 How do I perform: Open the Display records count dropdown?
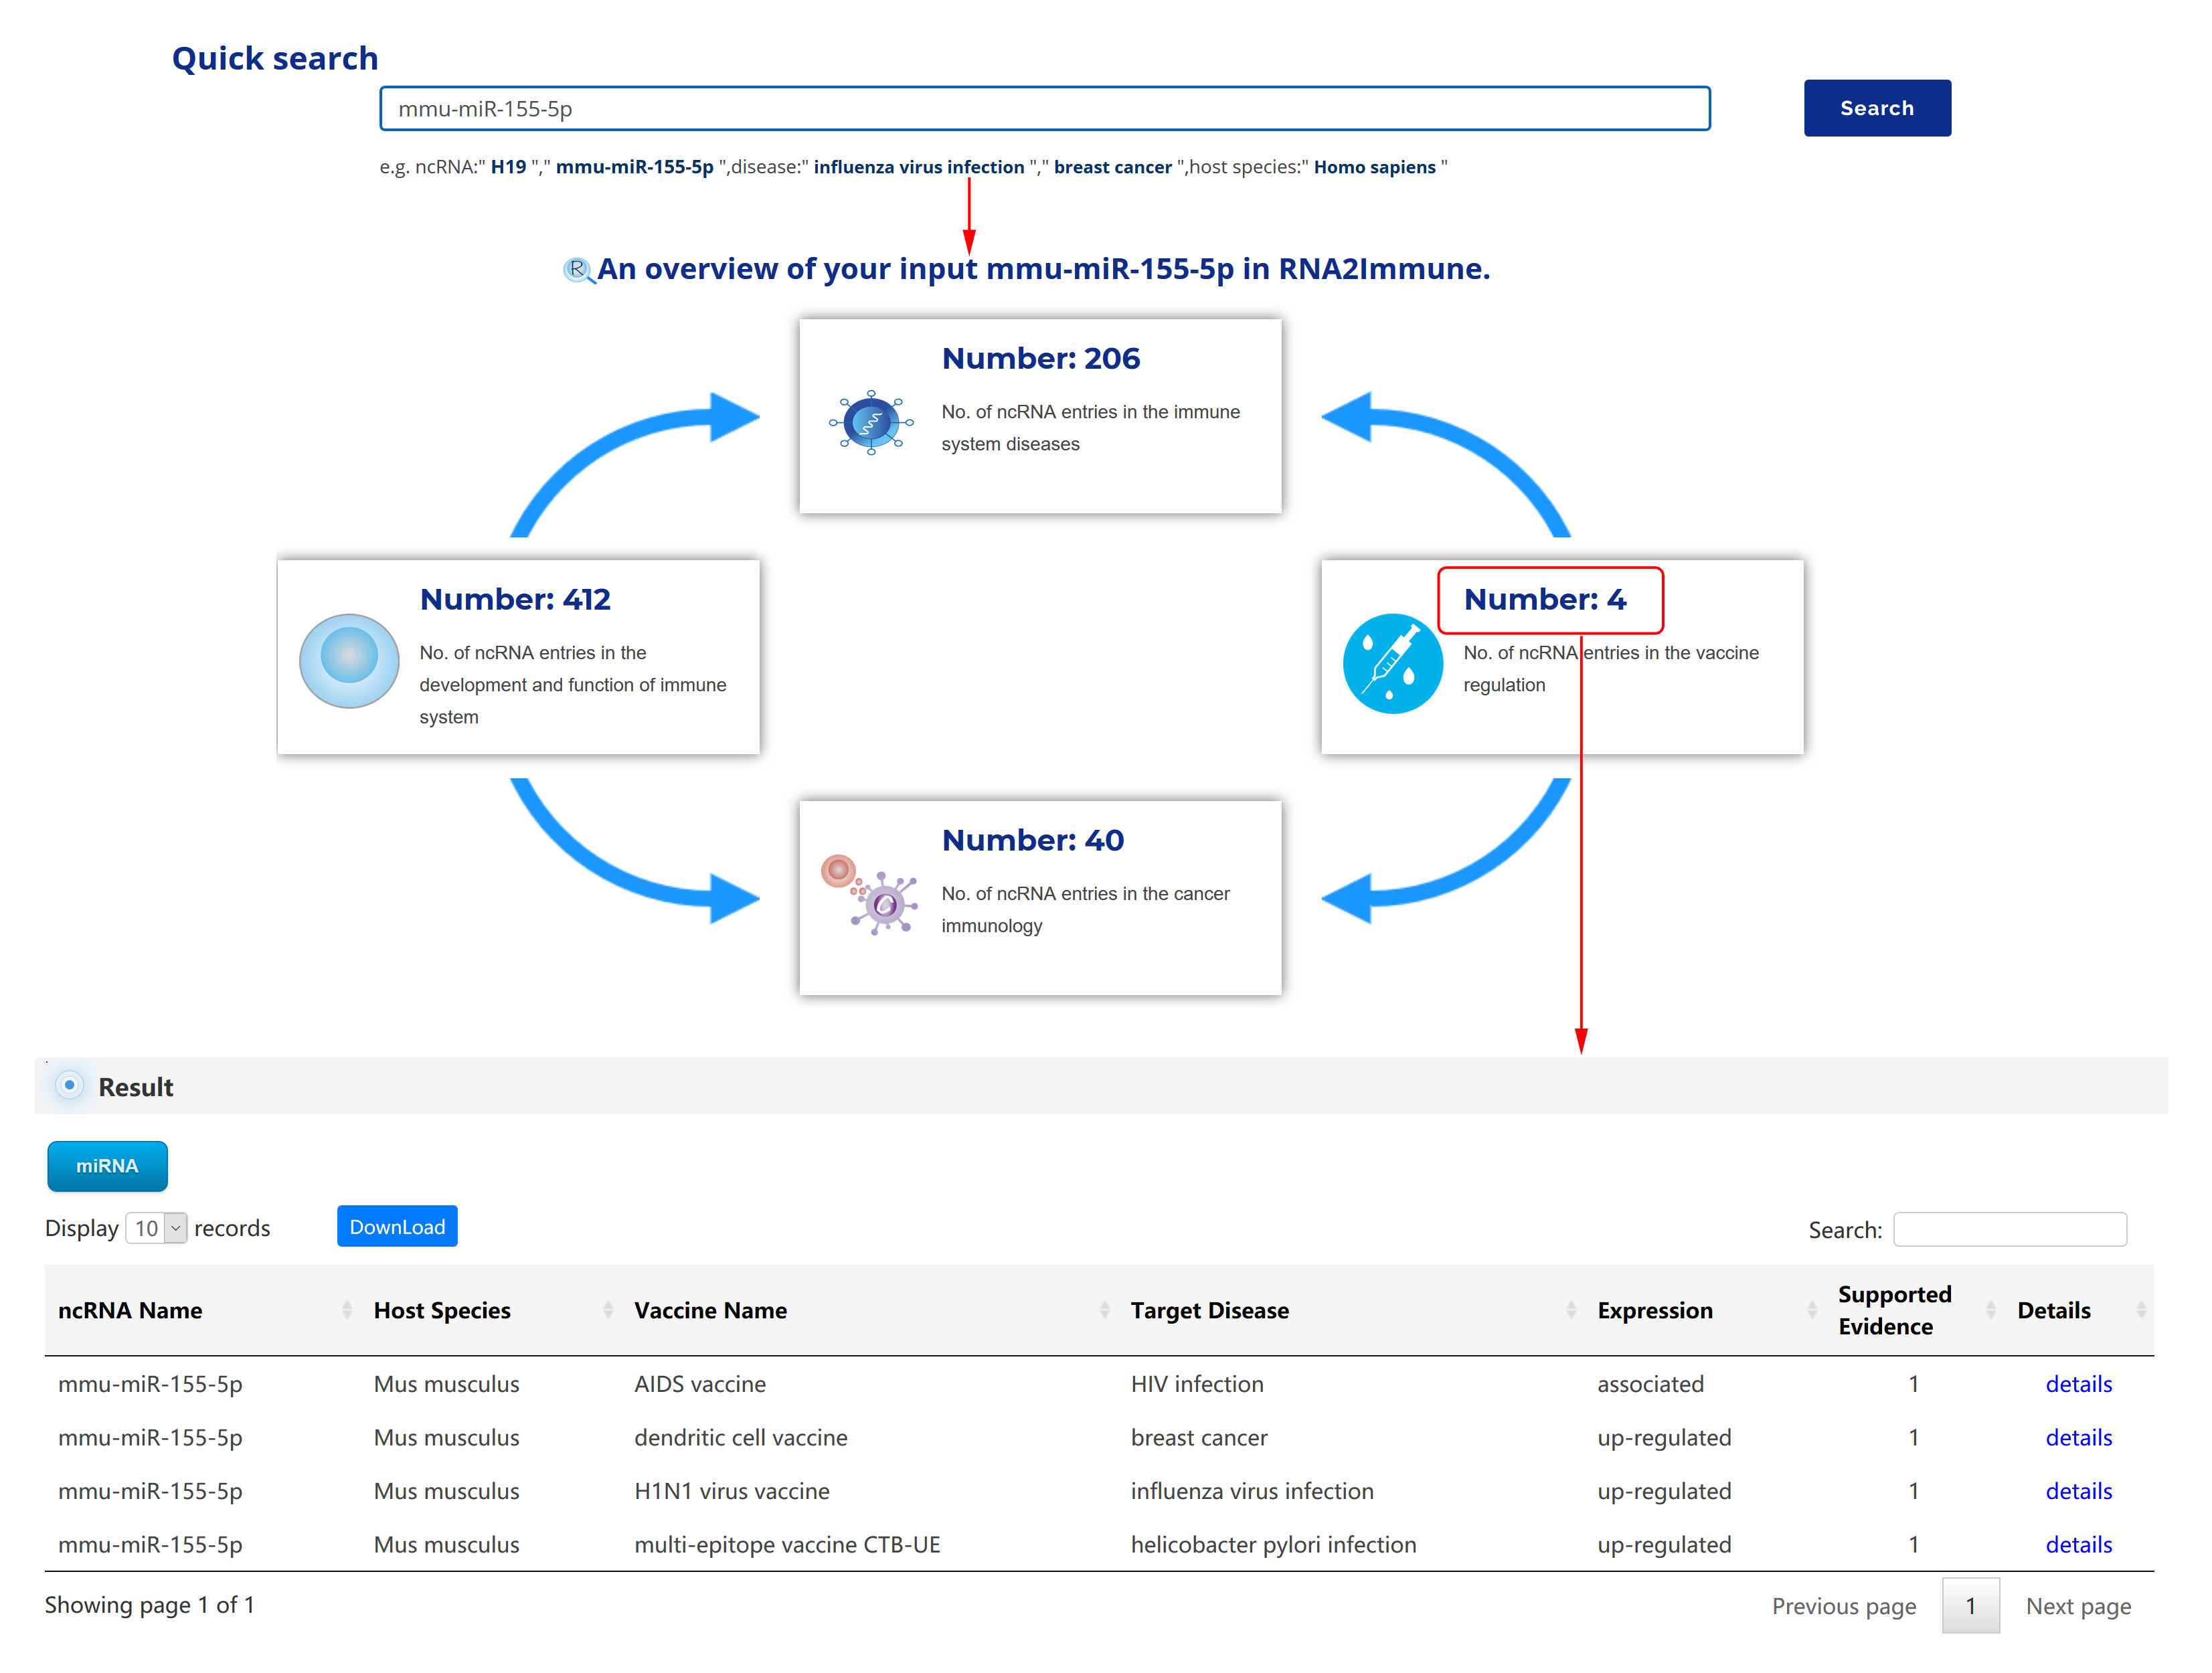point(156,1228)
